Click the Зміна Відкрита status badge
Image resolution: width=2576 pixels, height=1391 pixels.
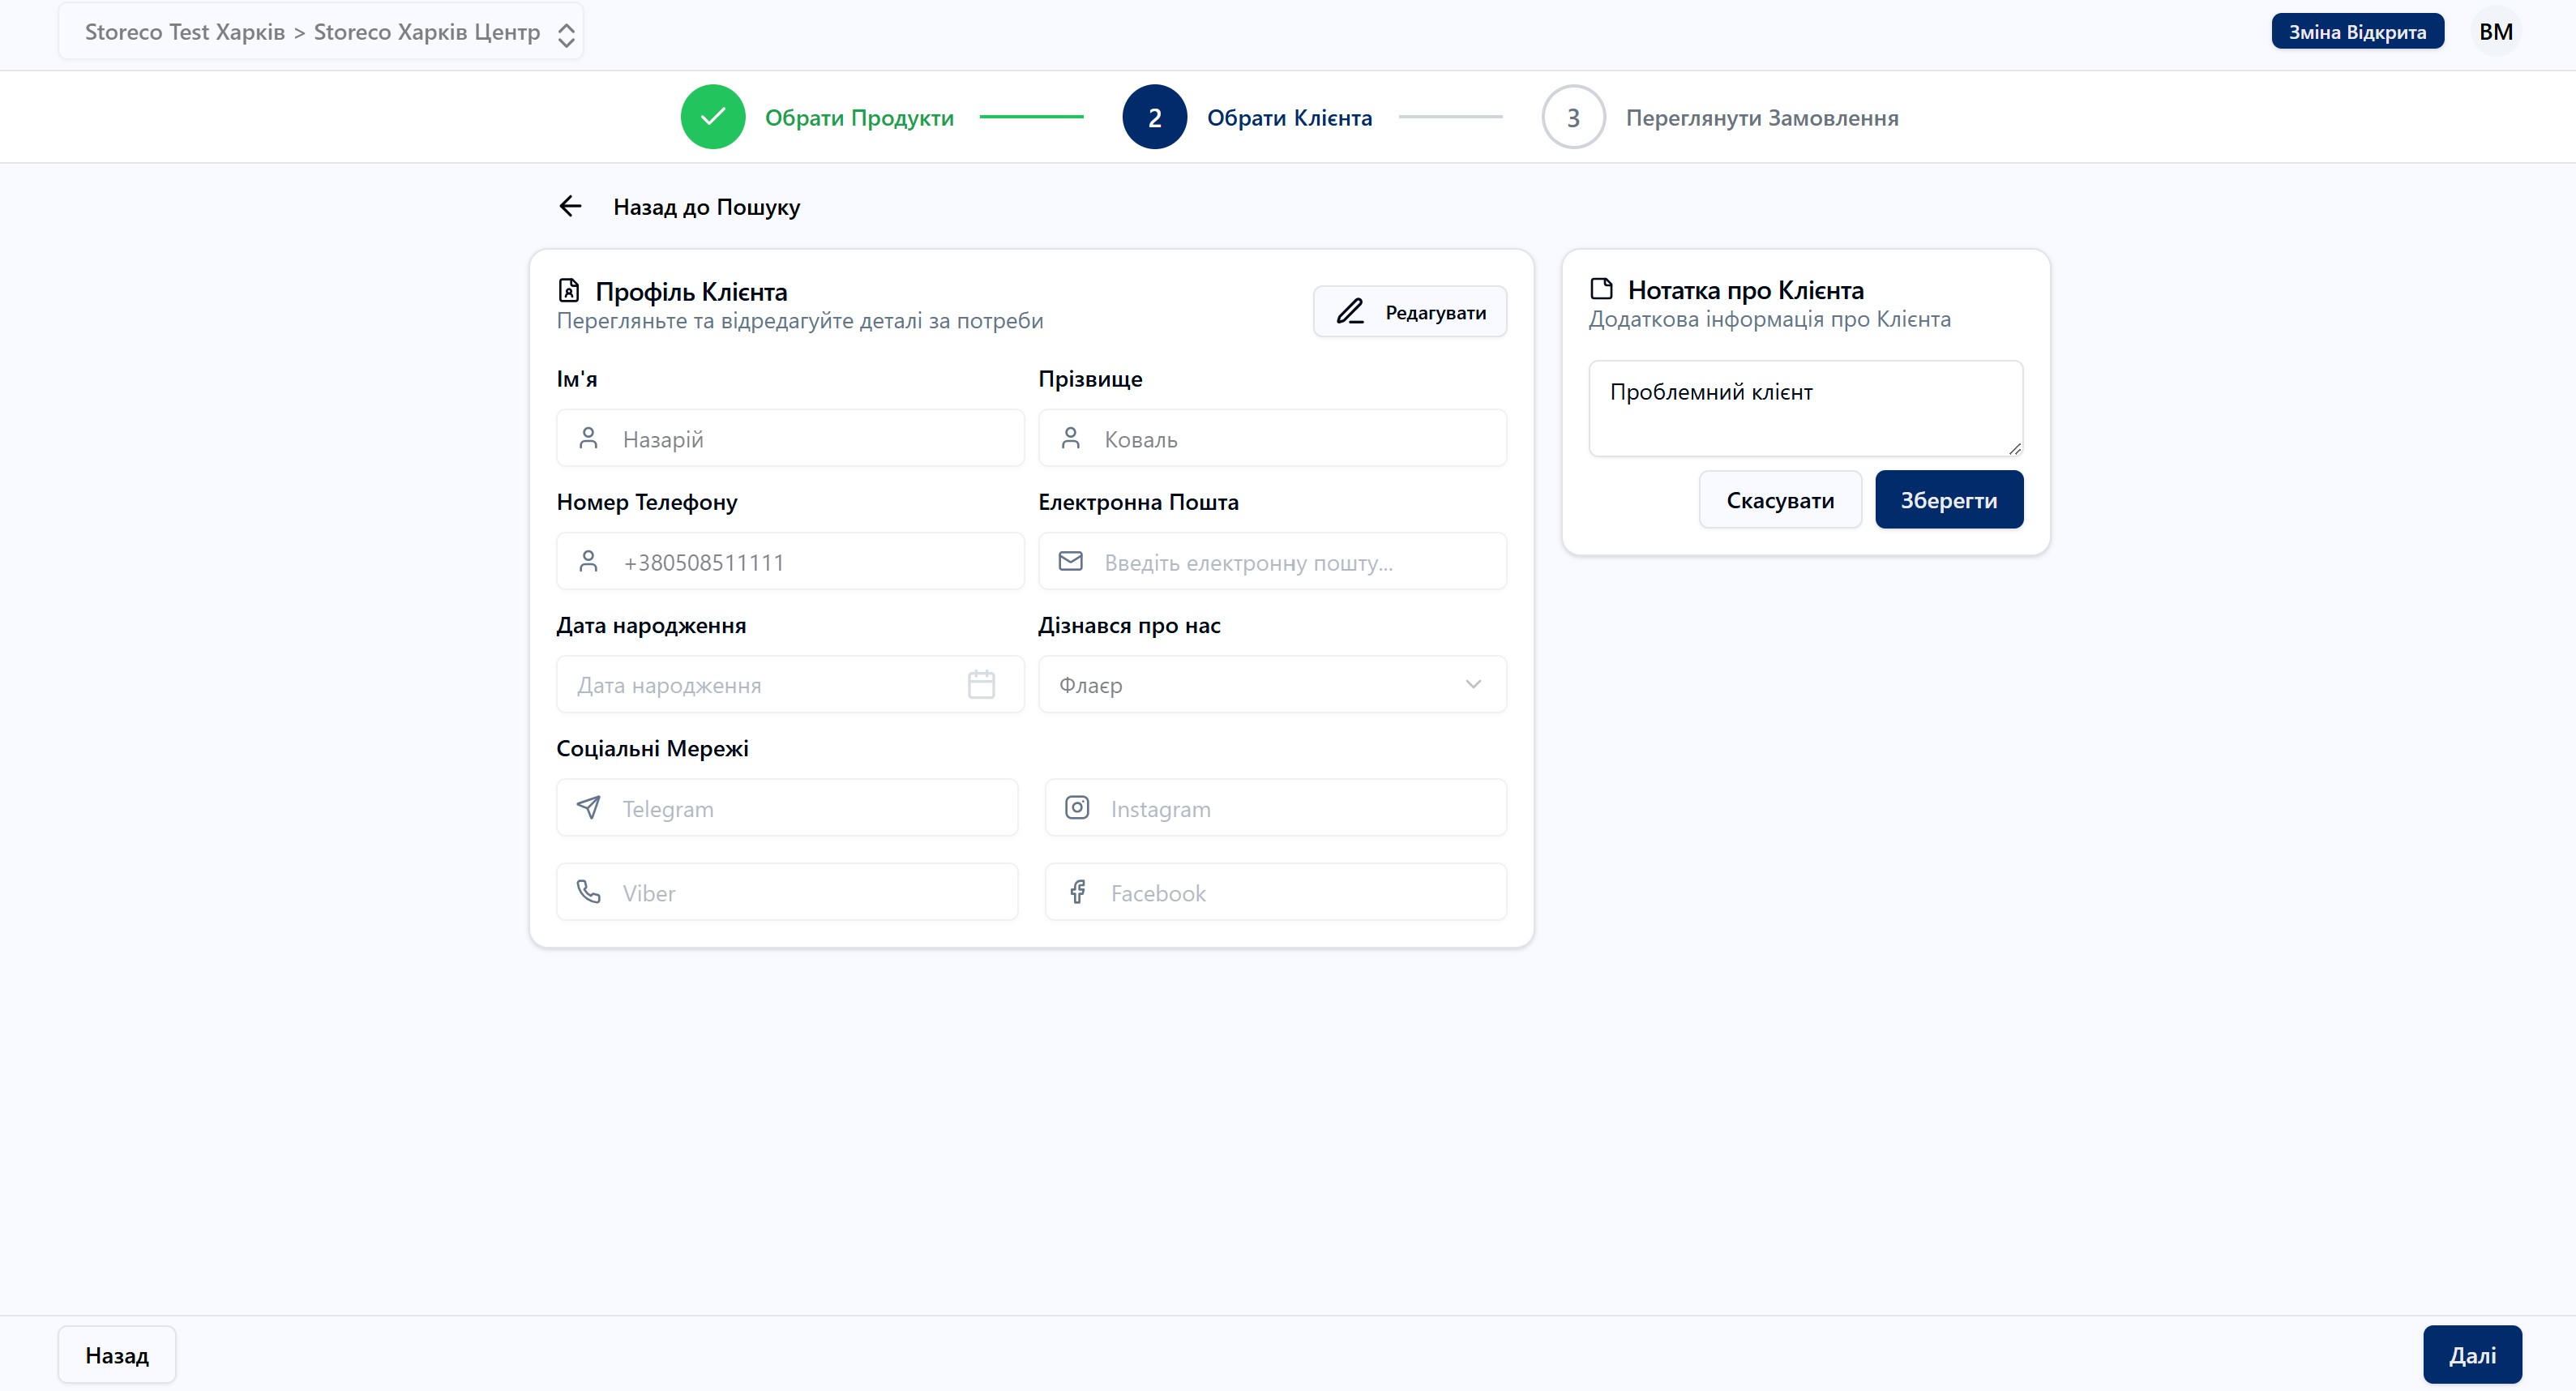pyautogui.click(x=2357, y=32)
